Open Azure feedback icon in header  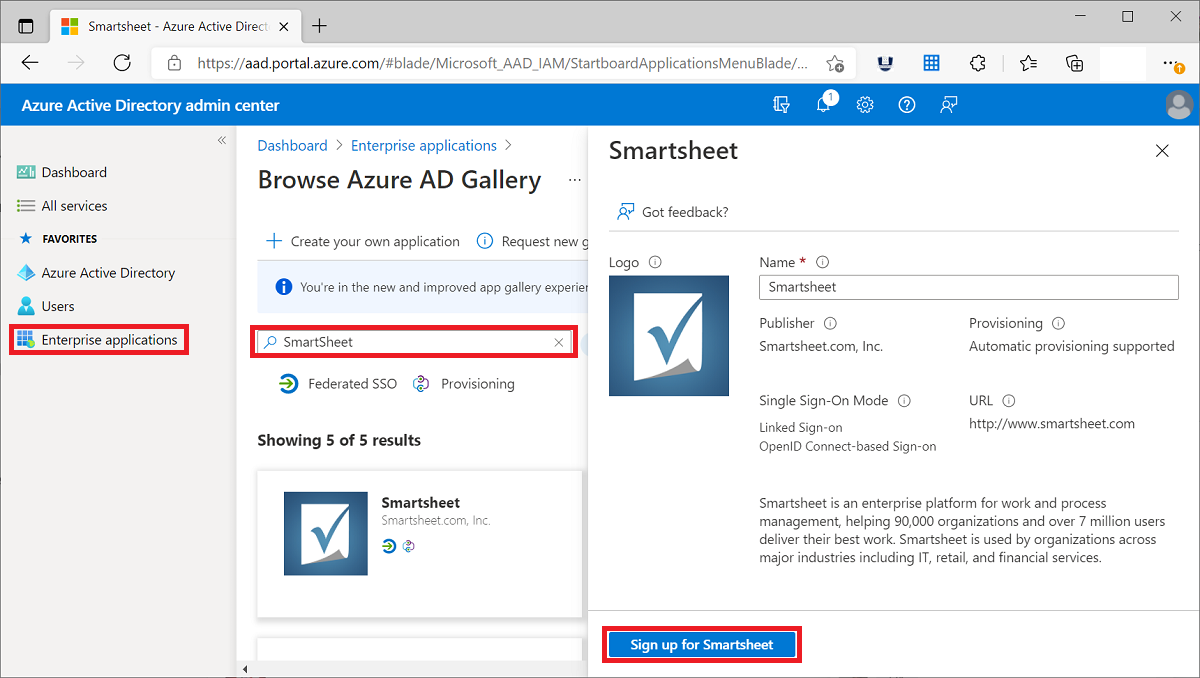tap(949, 105)
